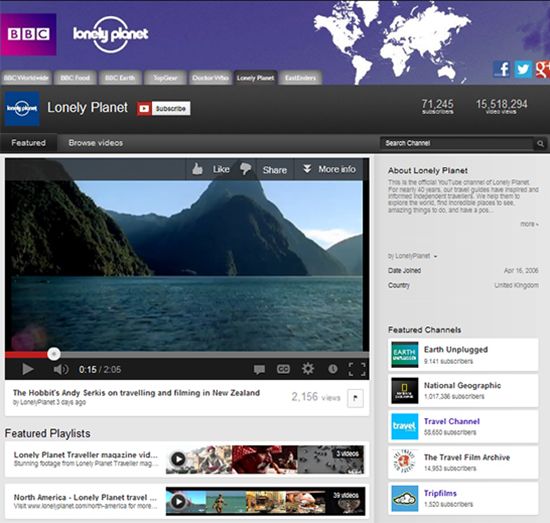
Task: Click in the Search Channel field
Action: click(458, 143)
